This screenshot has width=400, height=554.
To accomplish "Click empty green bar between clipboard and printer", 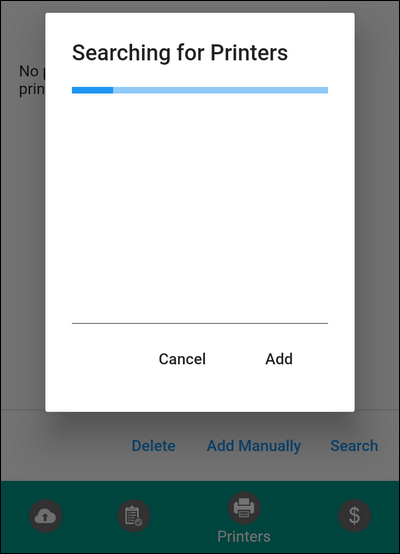I will pyautogui.click(x=189, y=516).
